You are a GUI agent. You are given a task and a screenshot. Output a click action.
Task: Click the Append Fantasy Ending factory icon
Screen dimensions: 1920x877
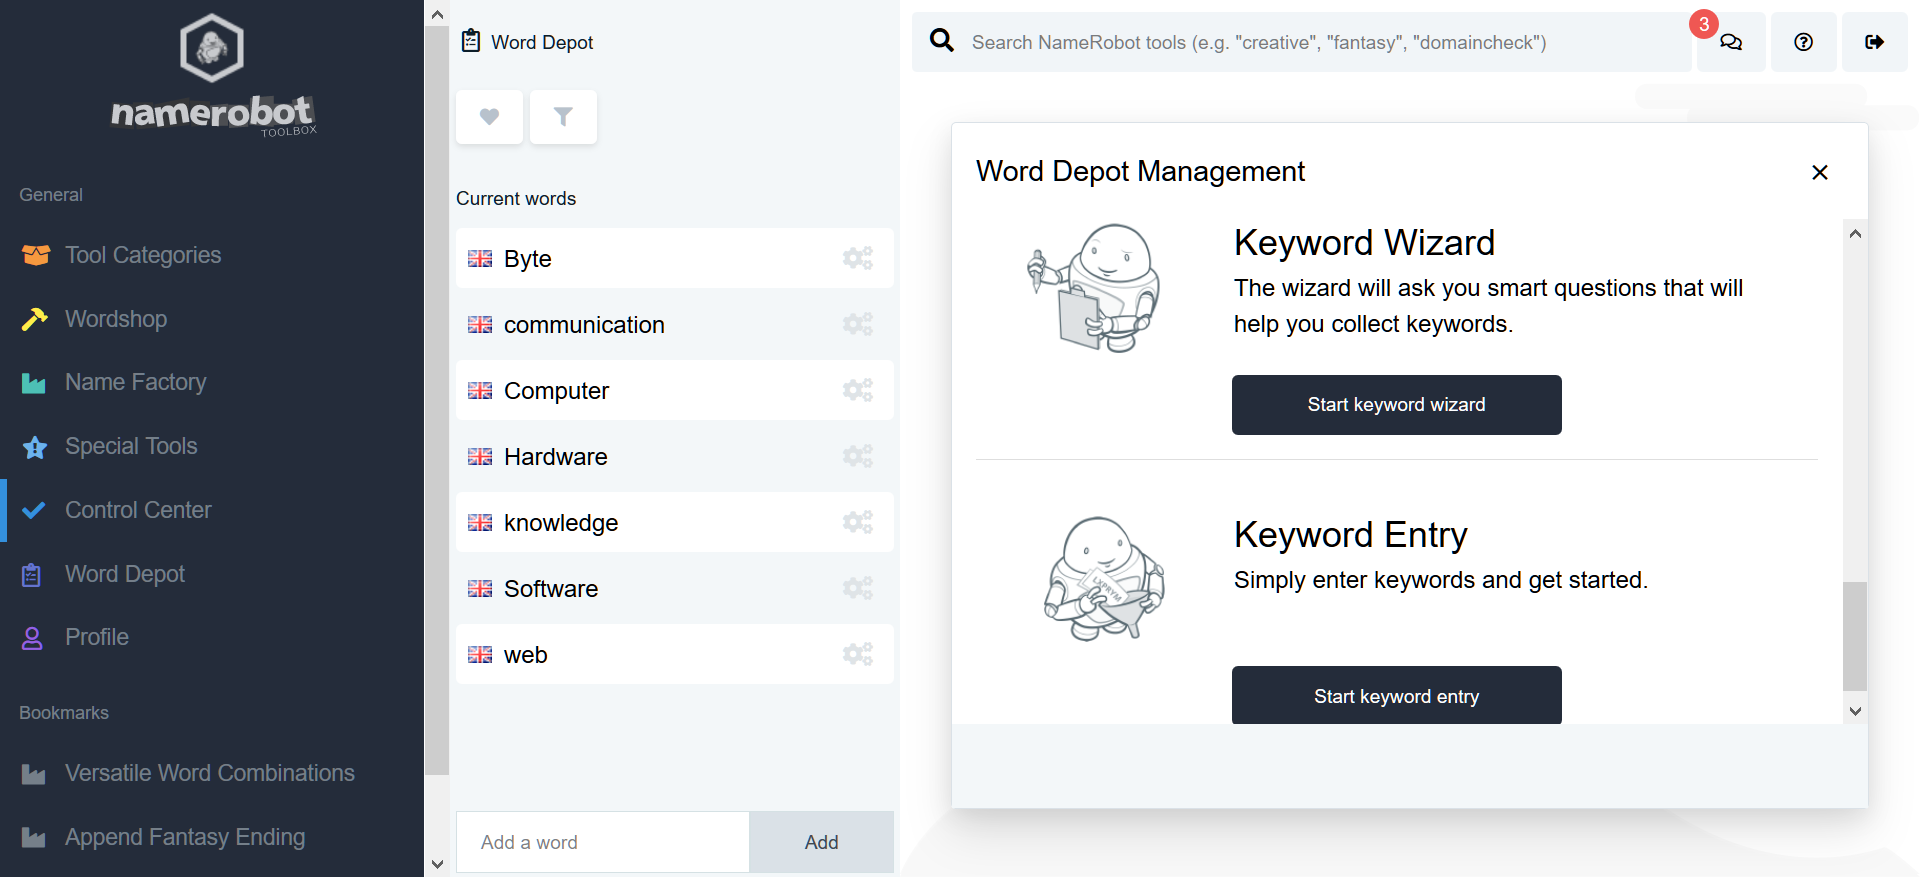click(x=33, y=838)
